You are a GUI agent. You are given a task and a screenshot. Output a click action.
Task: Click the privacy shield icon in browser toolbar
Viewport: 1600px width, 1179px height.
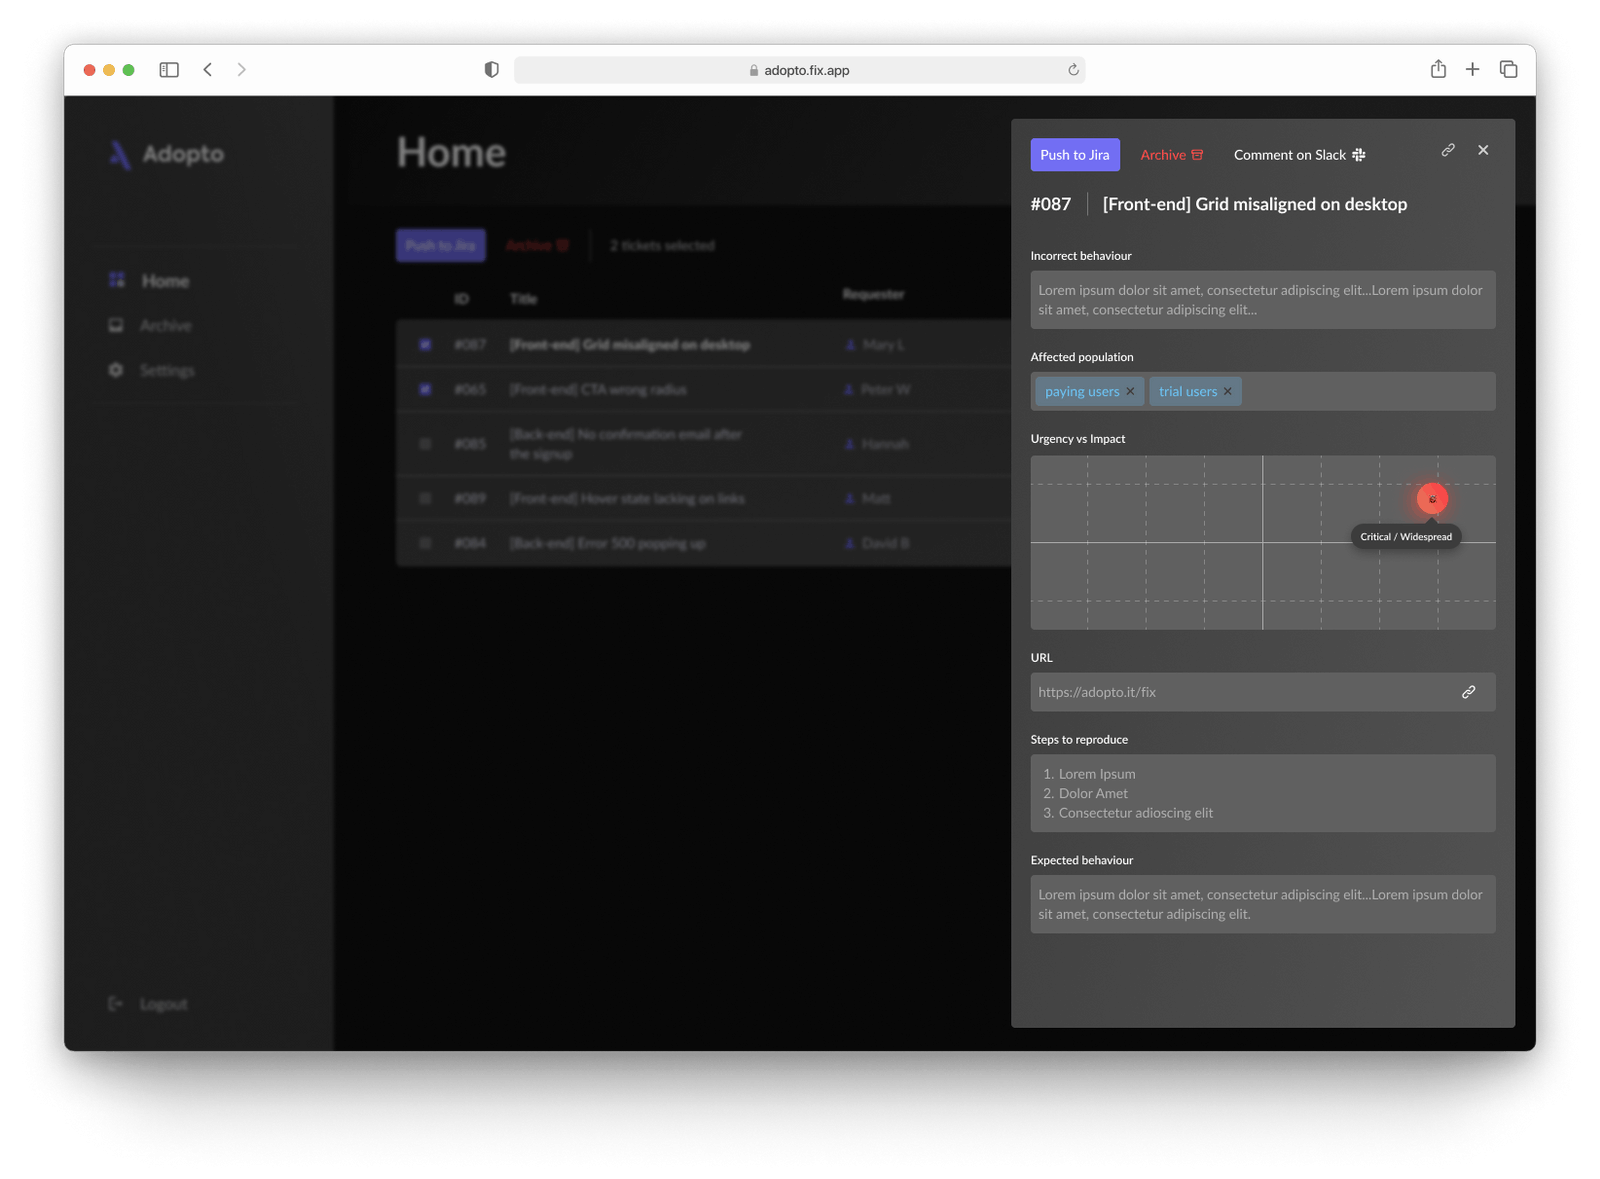point(491,70)
